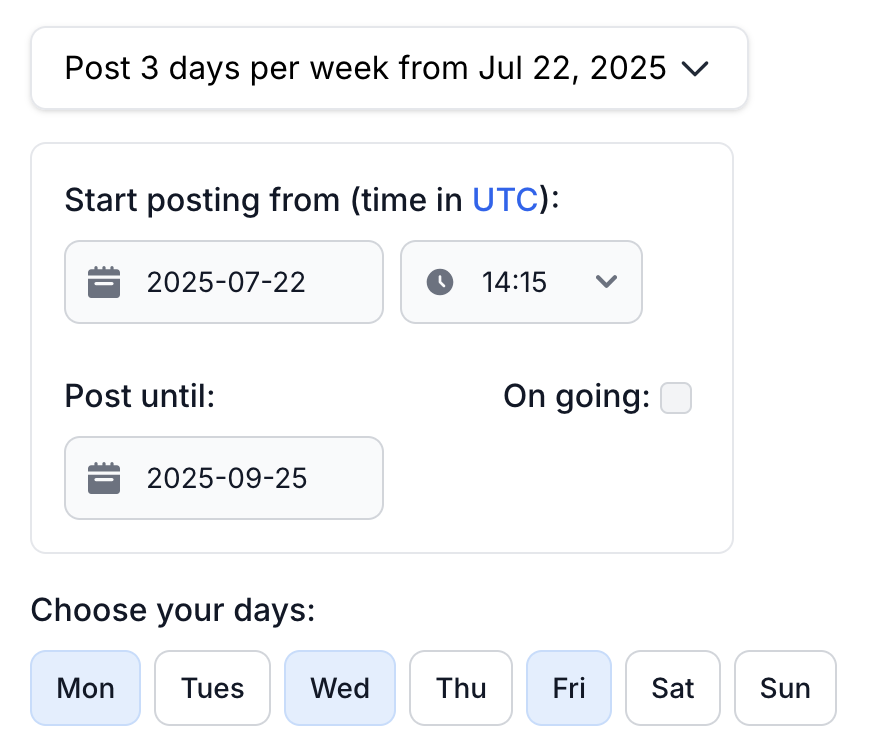Select the Tues day toggle

coord(212,688)
